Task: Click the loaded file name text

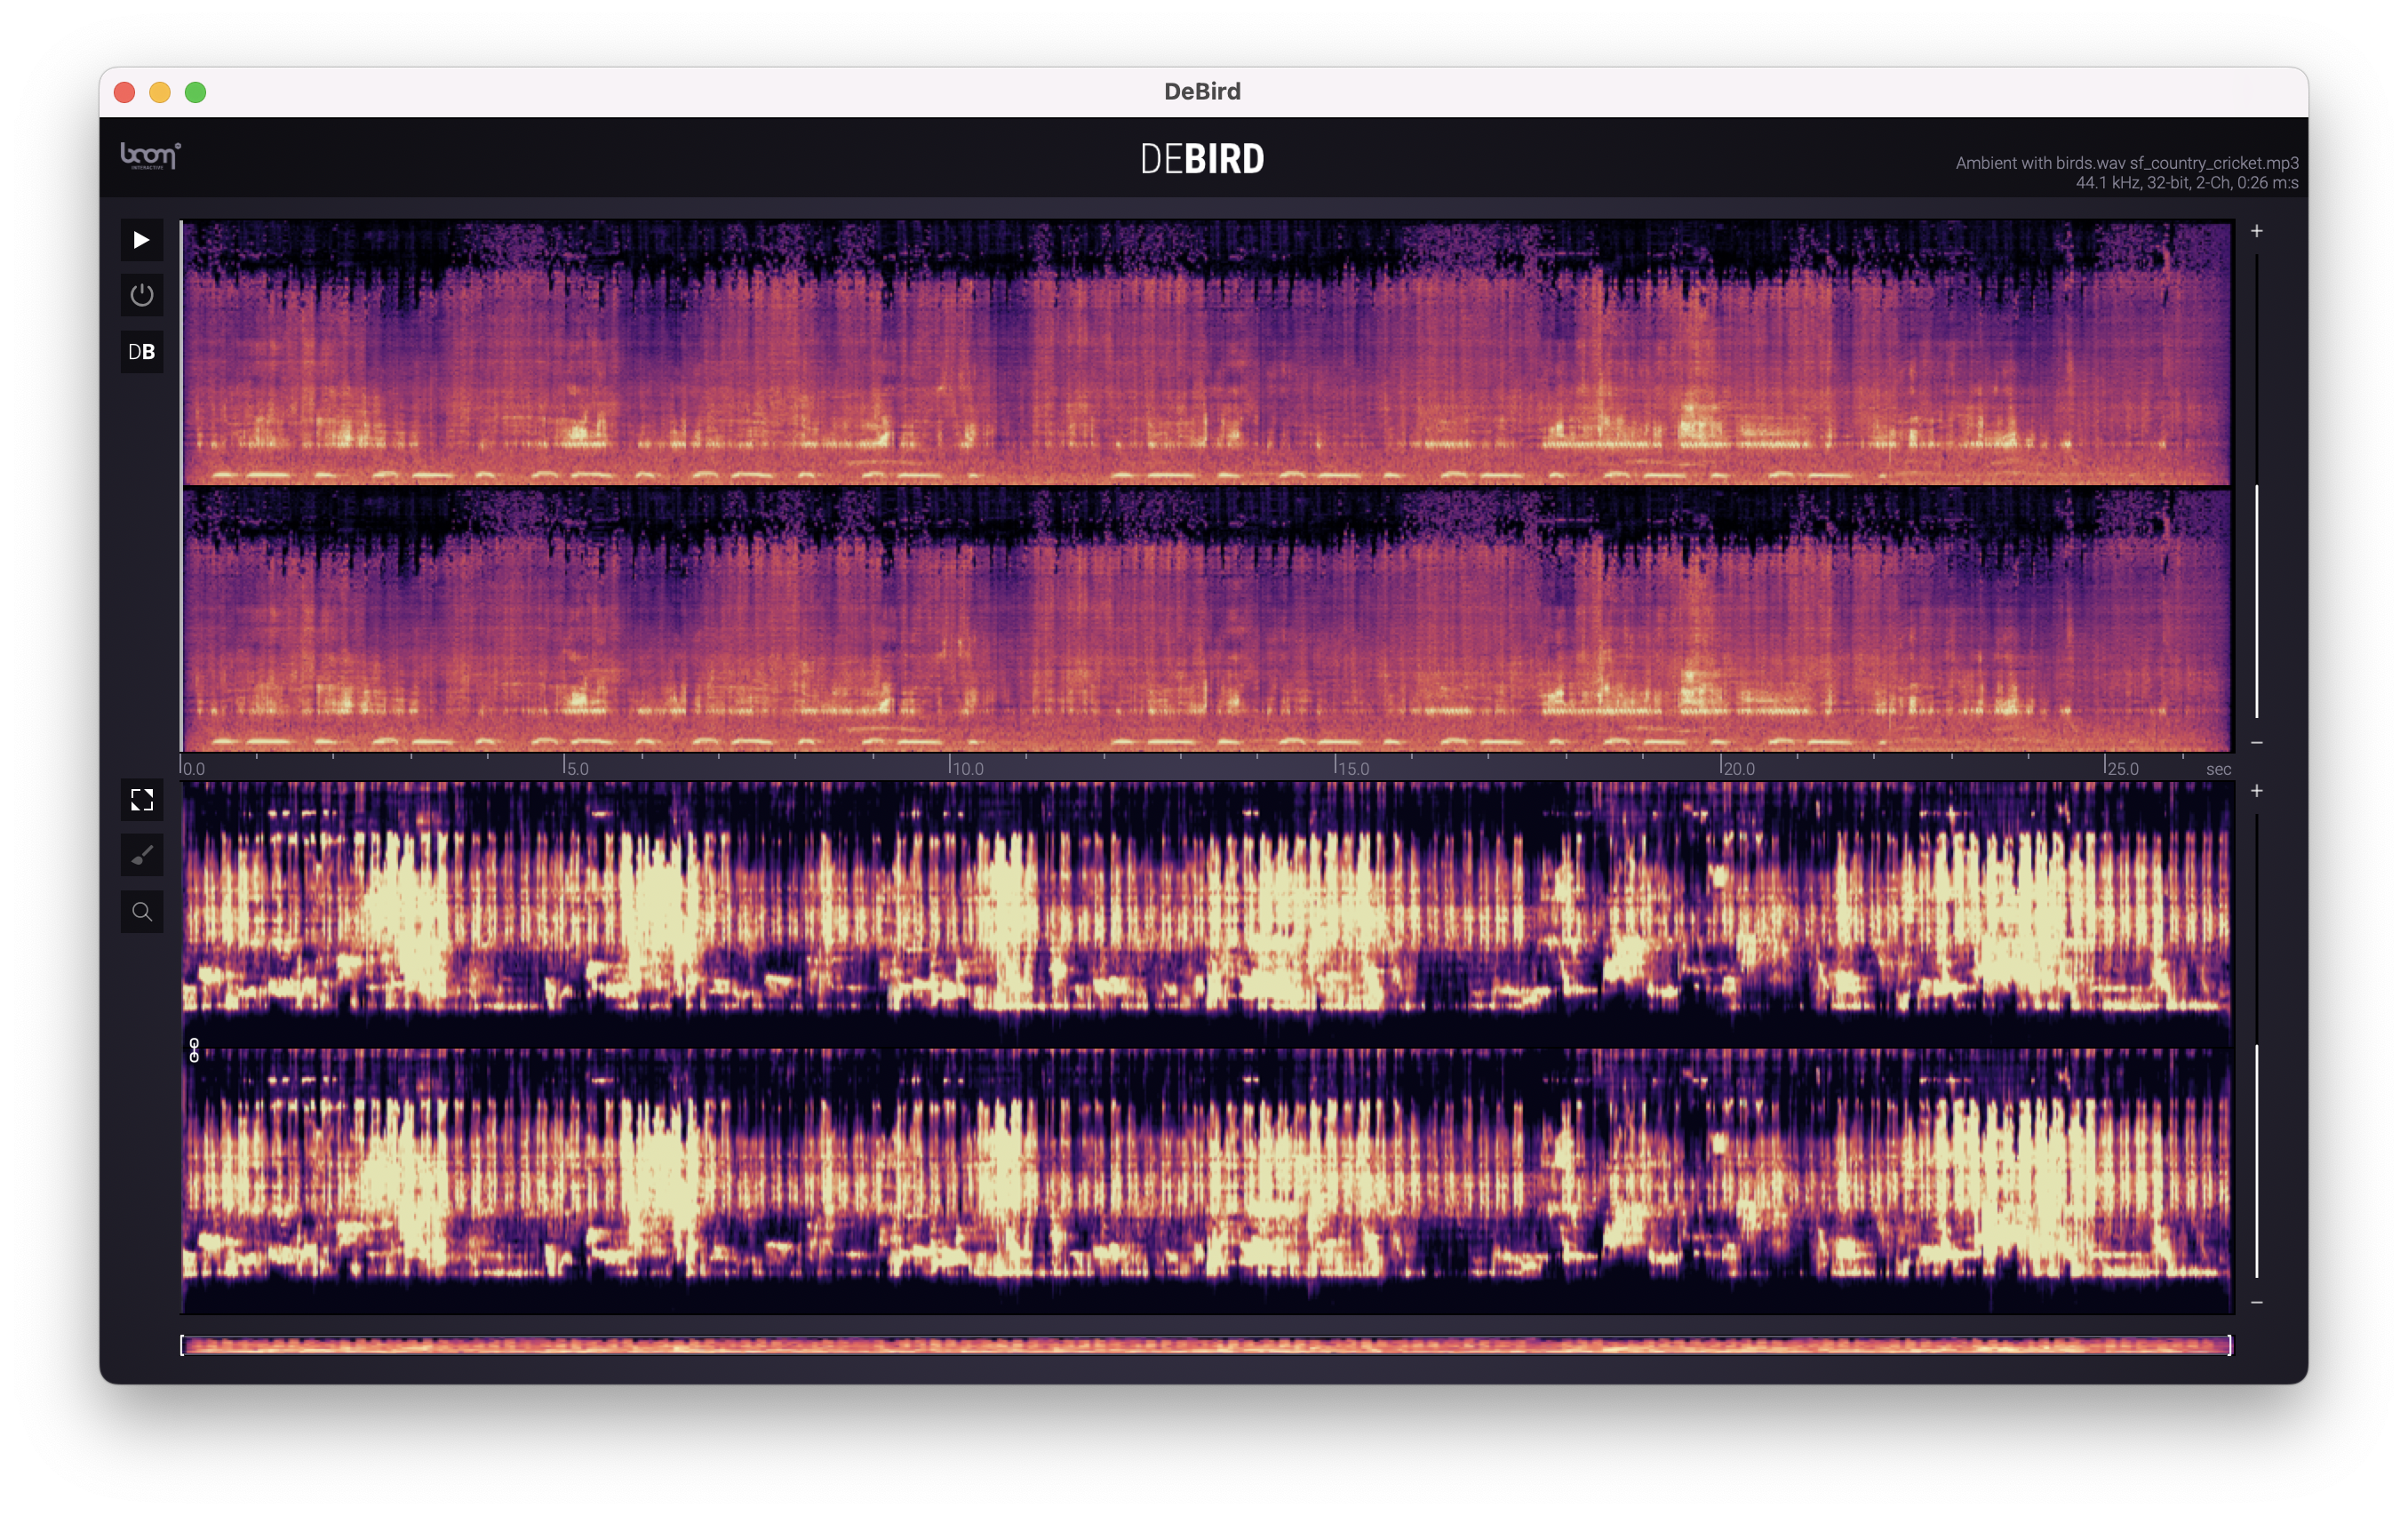Action: [x=2127, y=163]
